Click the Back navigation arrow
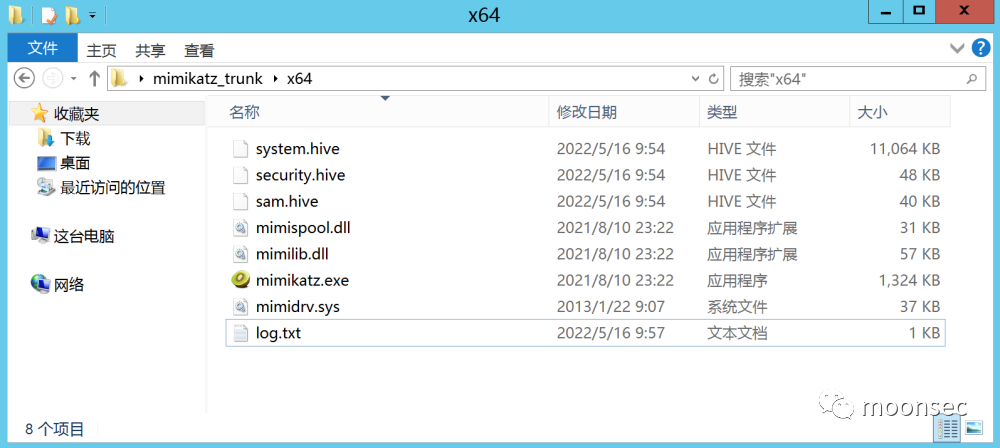This screenshot has width=1000, height=448. pos(24,78)
